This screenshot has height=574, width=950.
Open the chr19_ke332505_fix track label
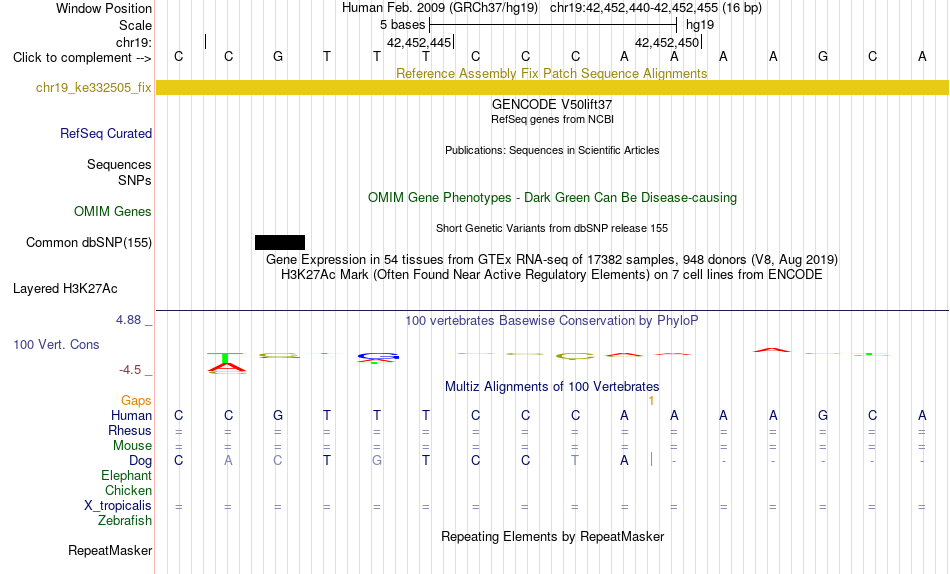[x=93, y=87]
